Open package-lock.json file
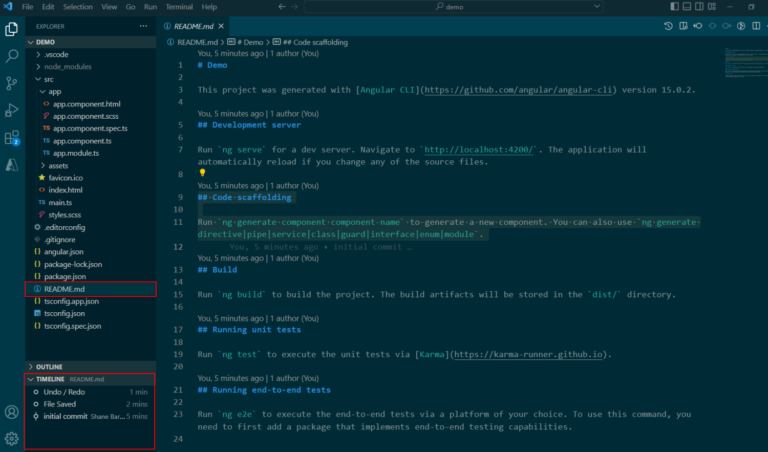The width and height of the screenshot is (768, 452). click(73, 264)
